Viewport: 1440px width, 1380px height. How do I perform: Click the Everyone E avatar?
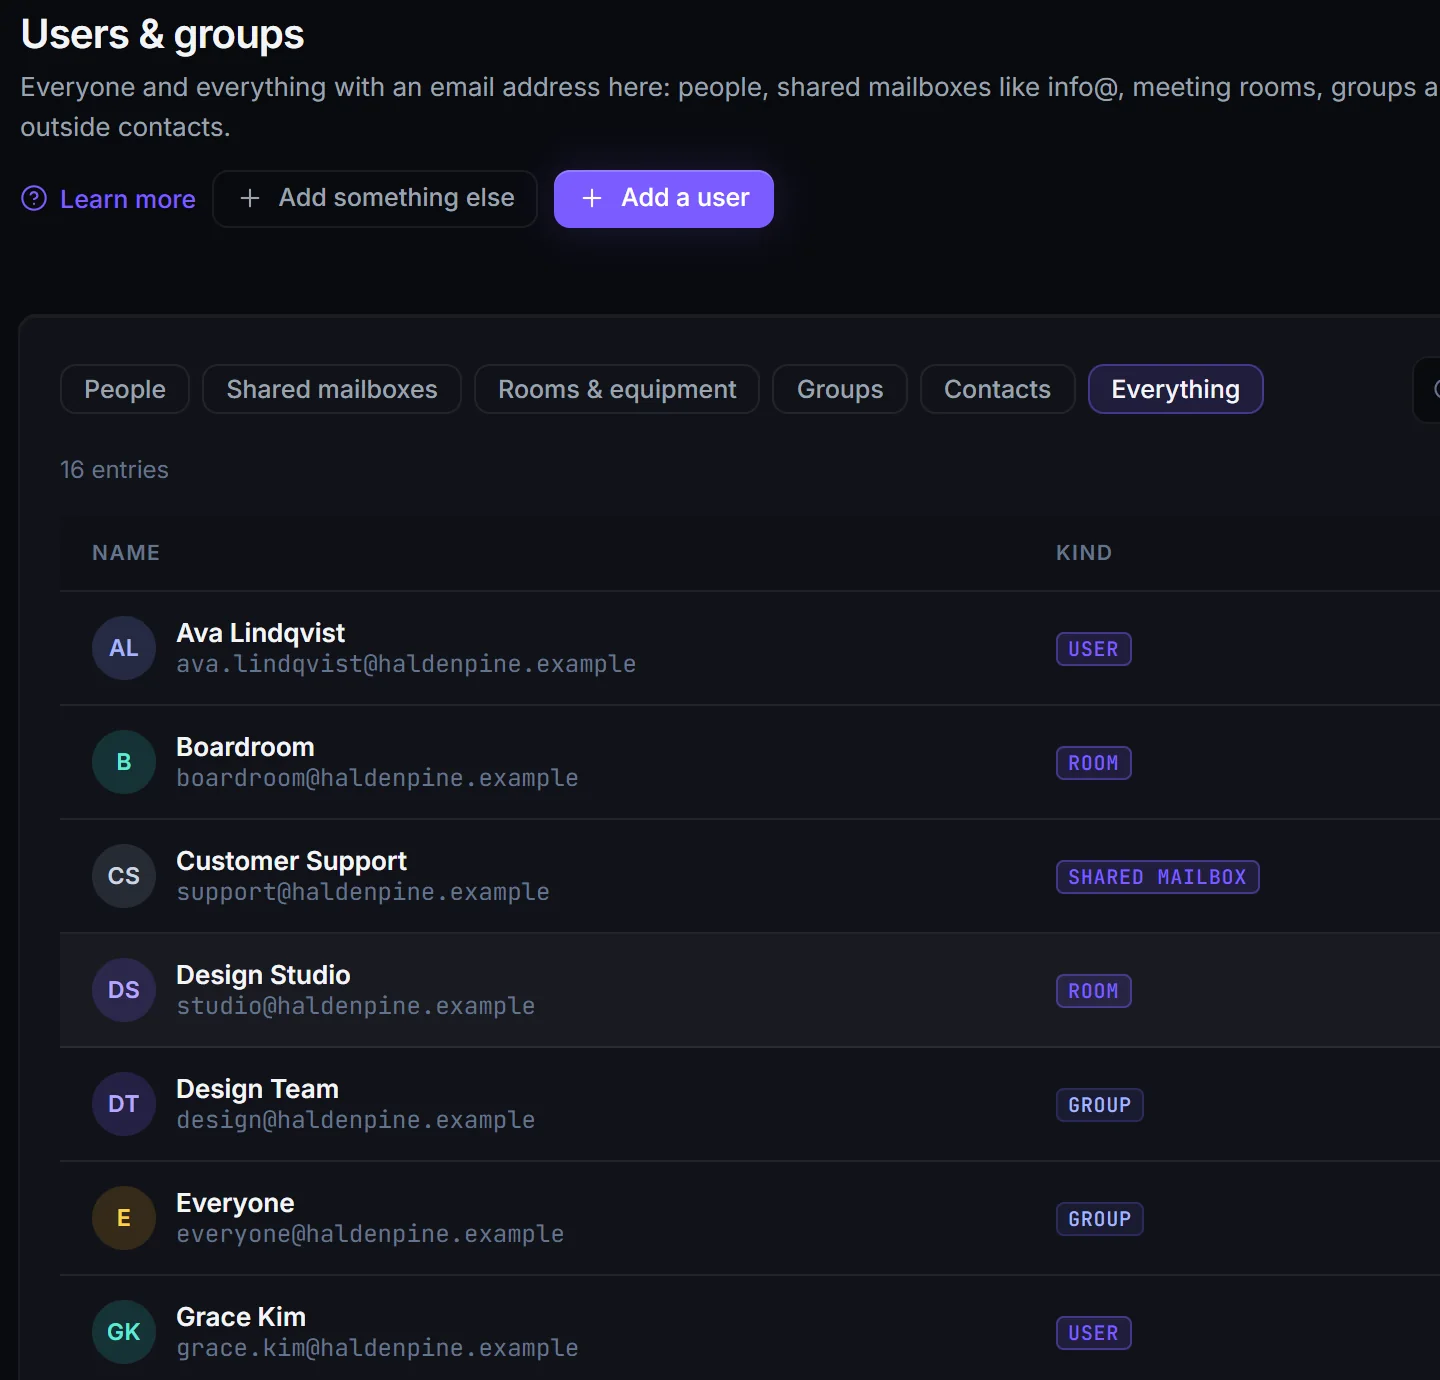coord(124,1218)
